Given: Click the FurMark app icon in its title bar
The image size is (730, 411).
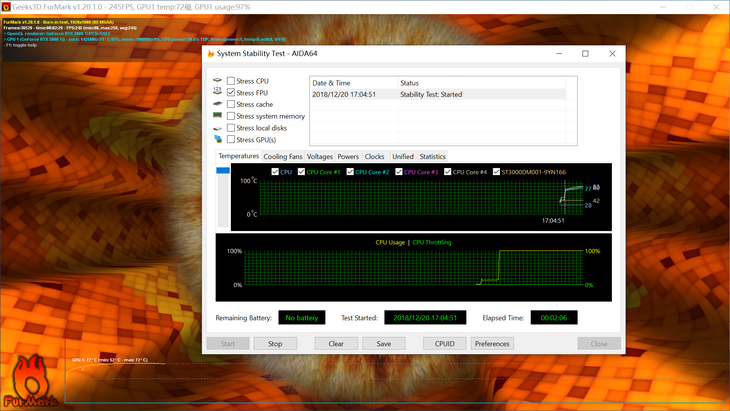Looking at the screenshot, I should (x=6, y=7).
